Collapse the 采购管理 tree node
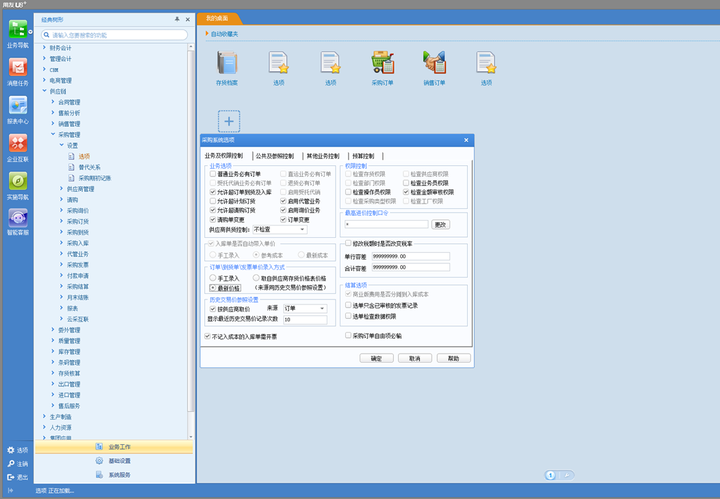720x499 pixels. coord(53,134)
